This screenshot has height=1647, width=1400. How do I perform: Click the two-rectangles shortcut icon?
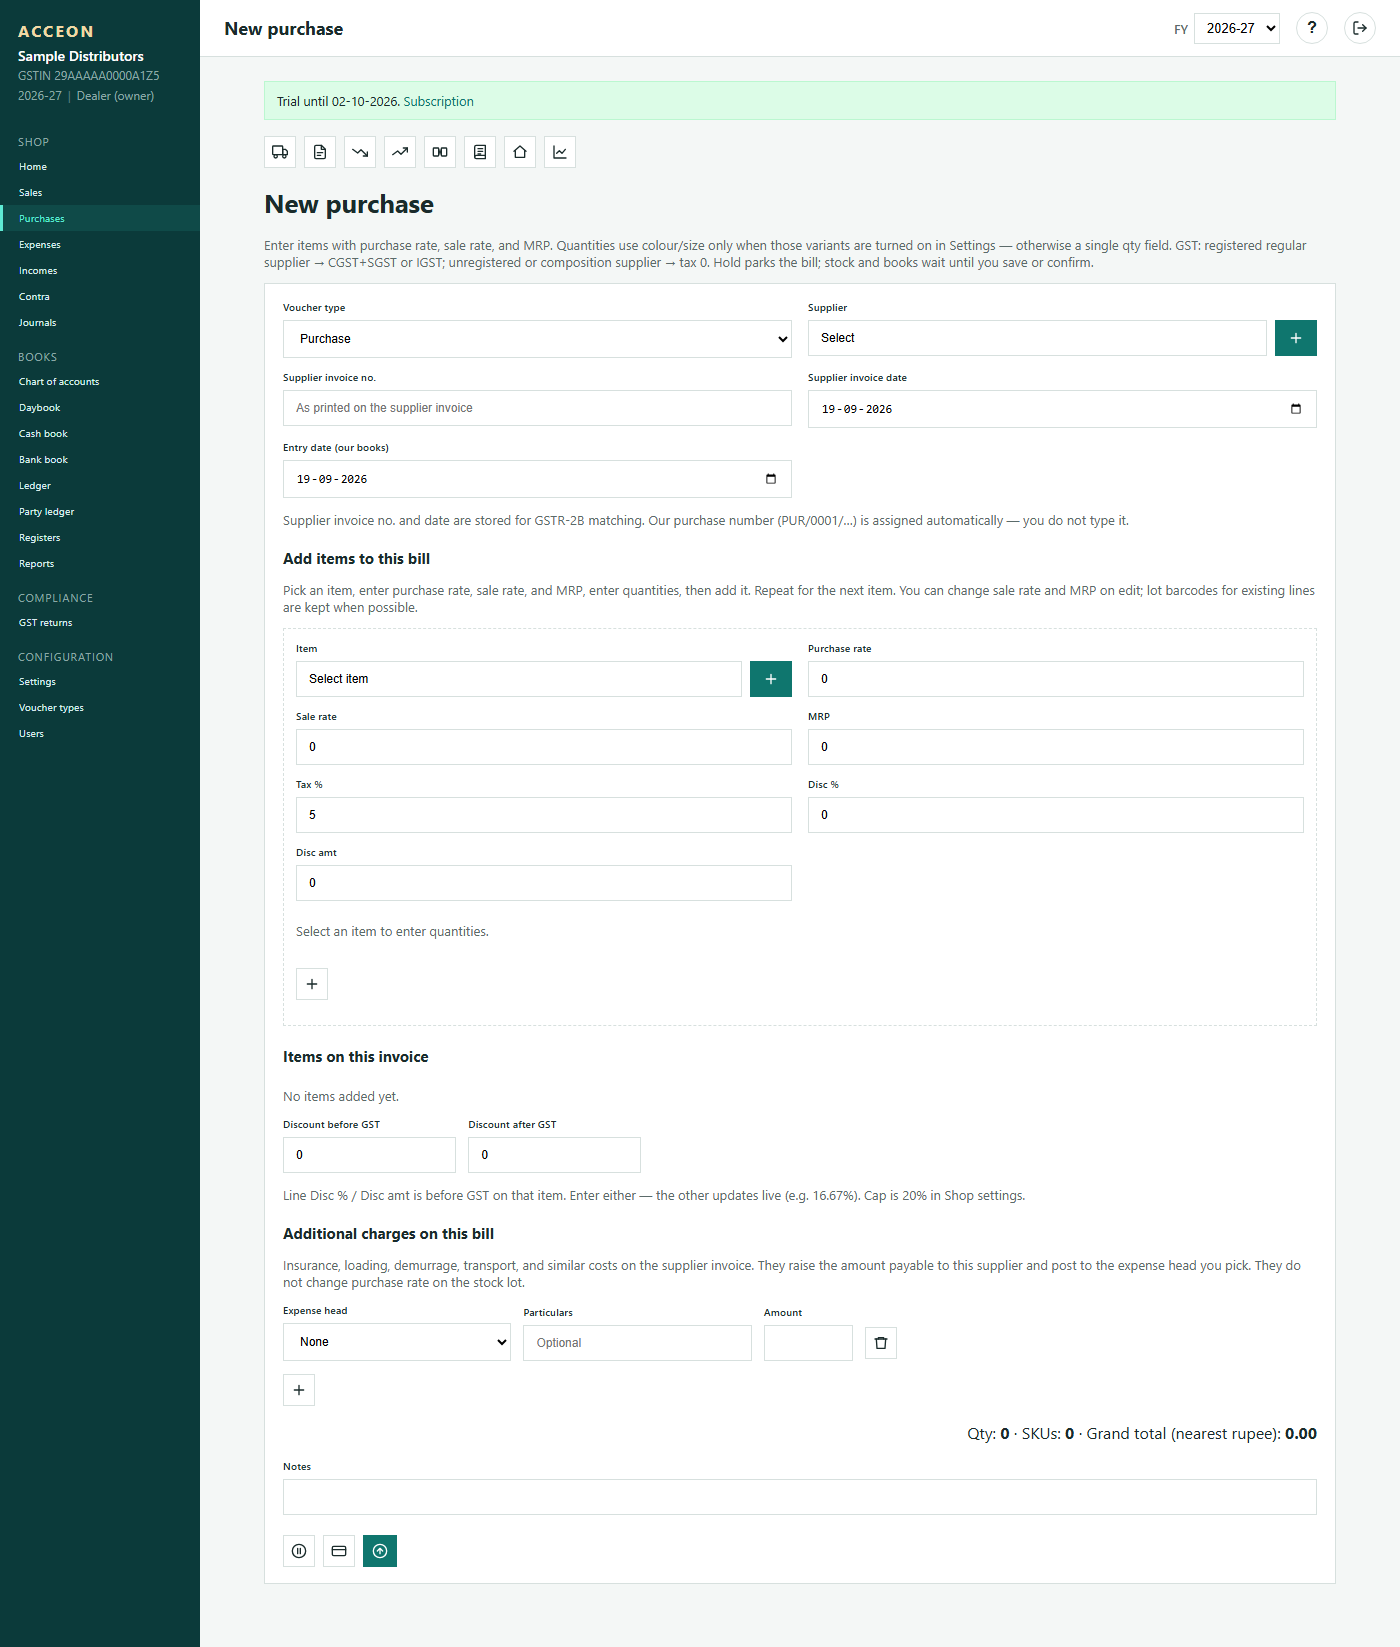point(440,152)
